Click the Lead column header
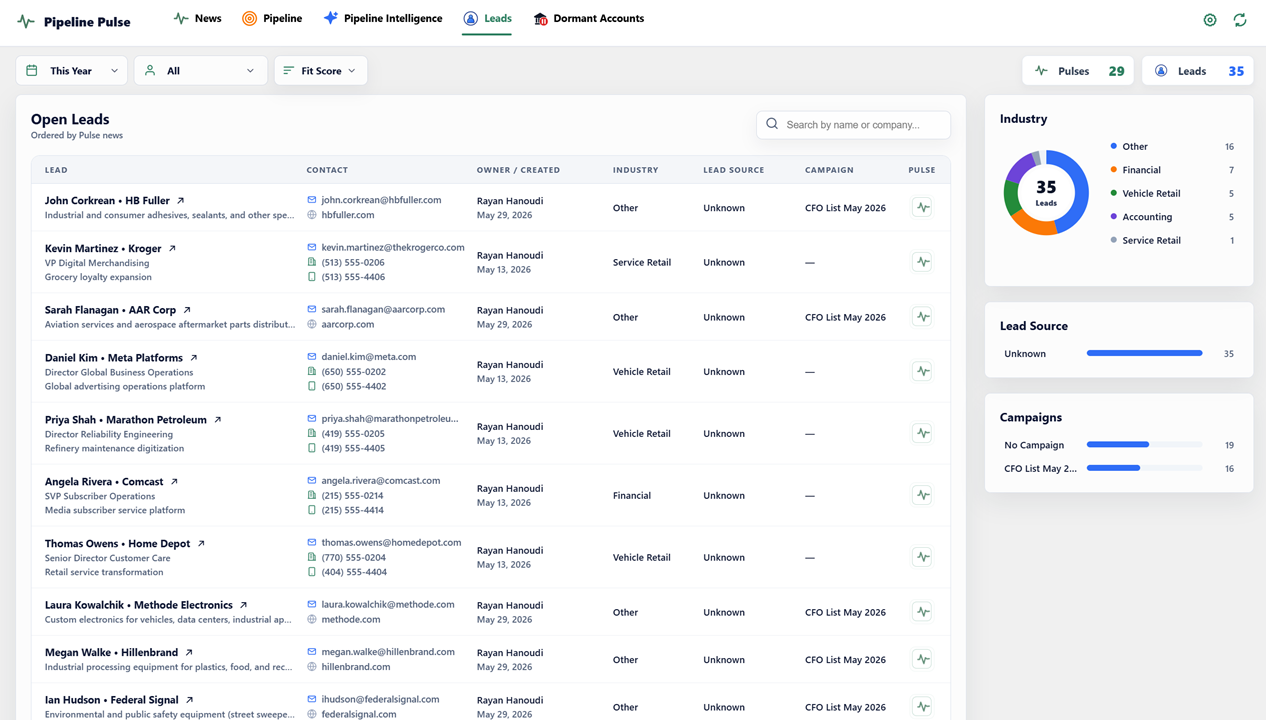 coord(56,170)
